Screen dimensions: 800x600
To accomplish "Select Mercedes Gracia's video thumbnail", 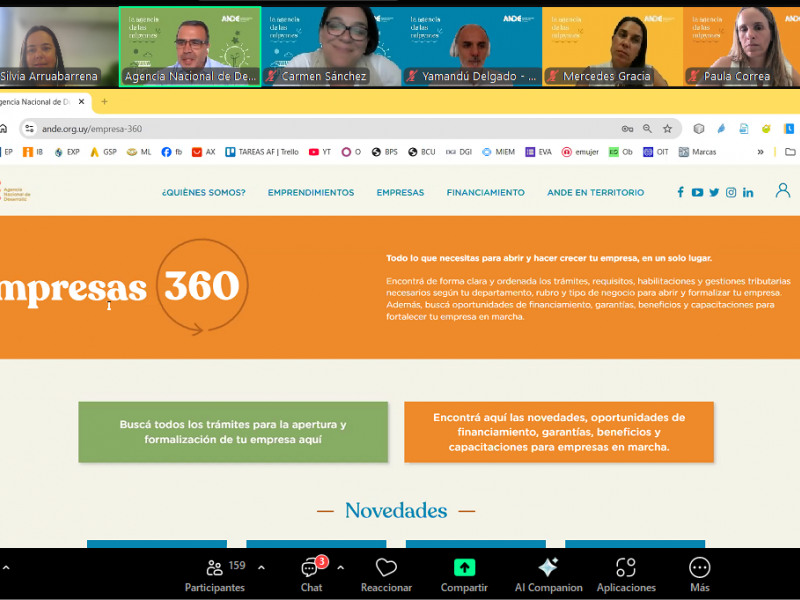I will [613, 47].
